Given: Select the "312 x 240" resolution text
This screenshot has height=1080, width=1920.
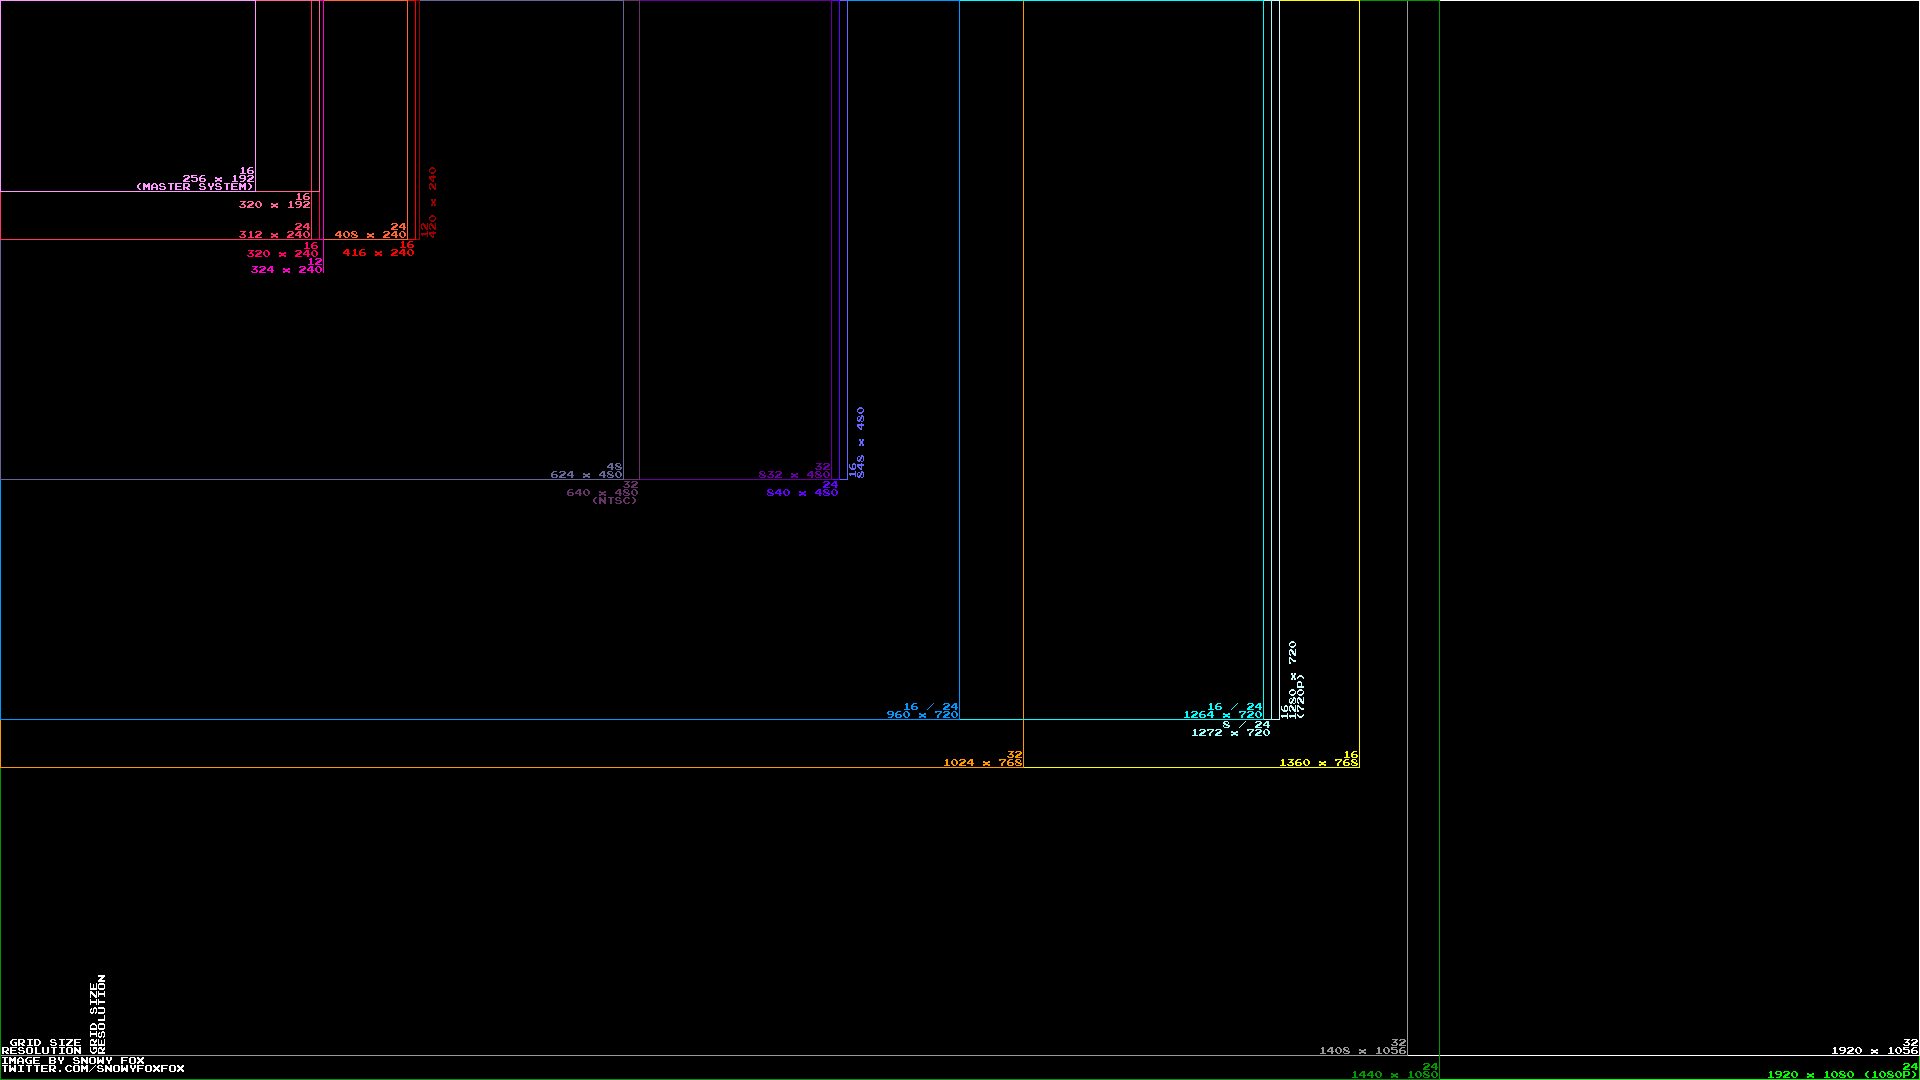Looking at the screenshot, I should click(x=275, y=235).
